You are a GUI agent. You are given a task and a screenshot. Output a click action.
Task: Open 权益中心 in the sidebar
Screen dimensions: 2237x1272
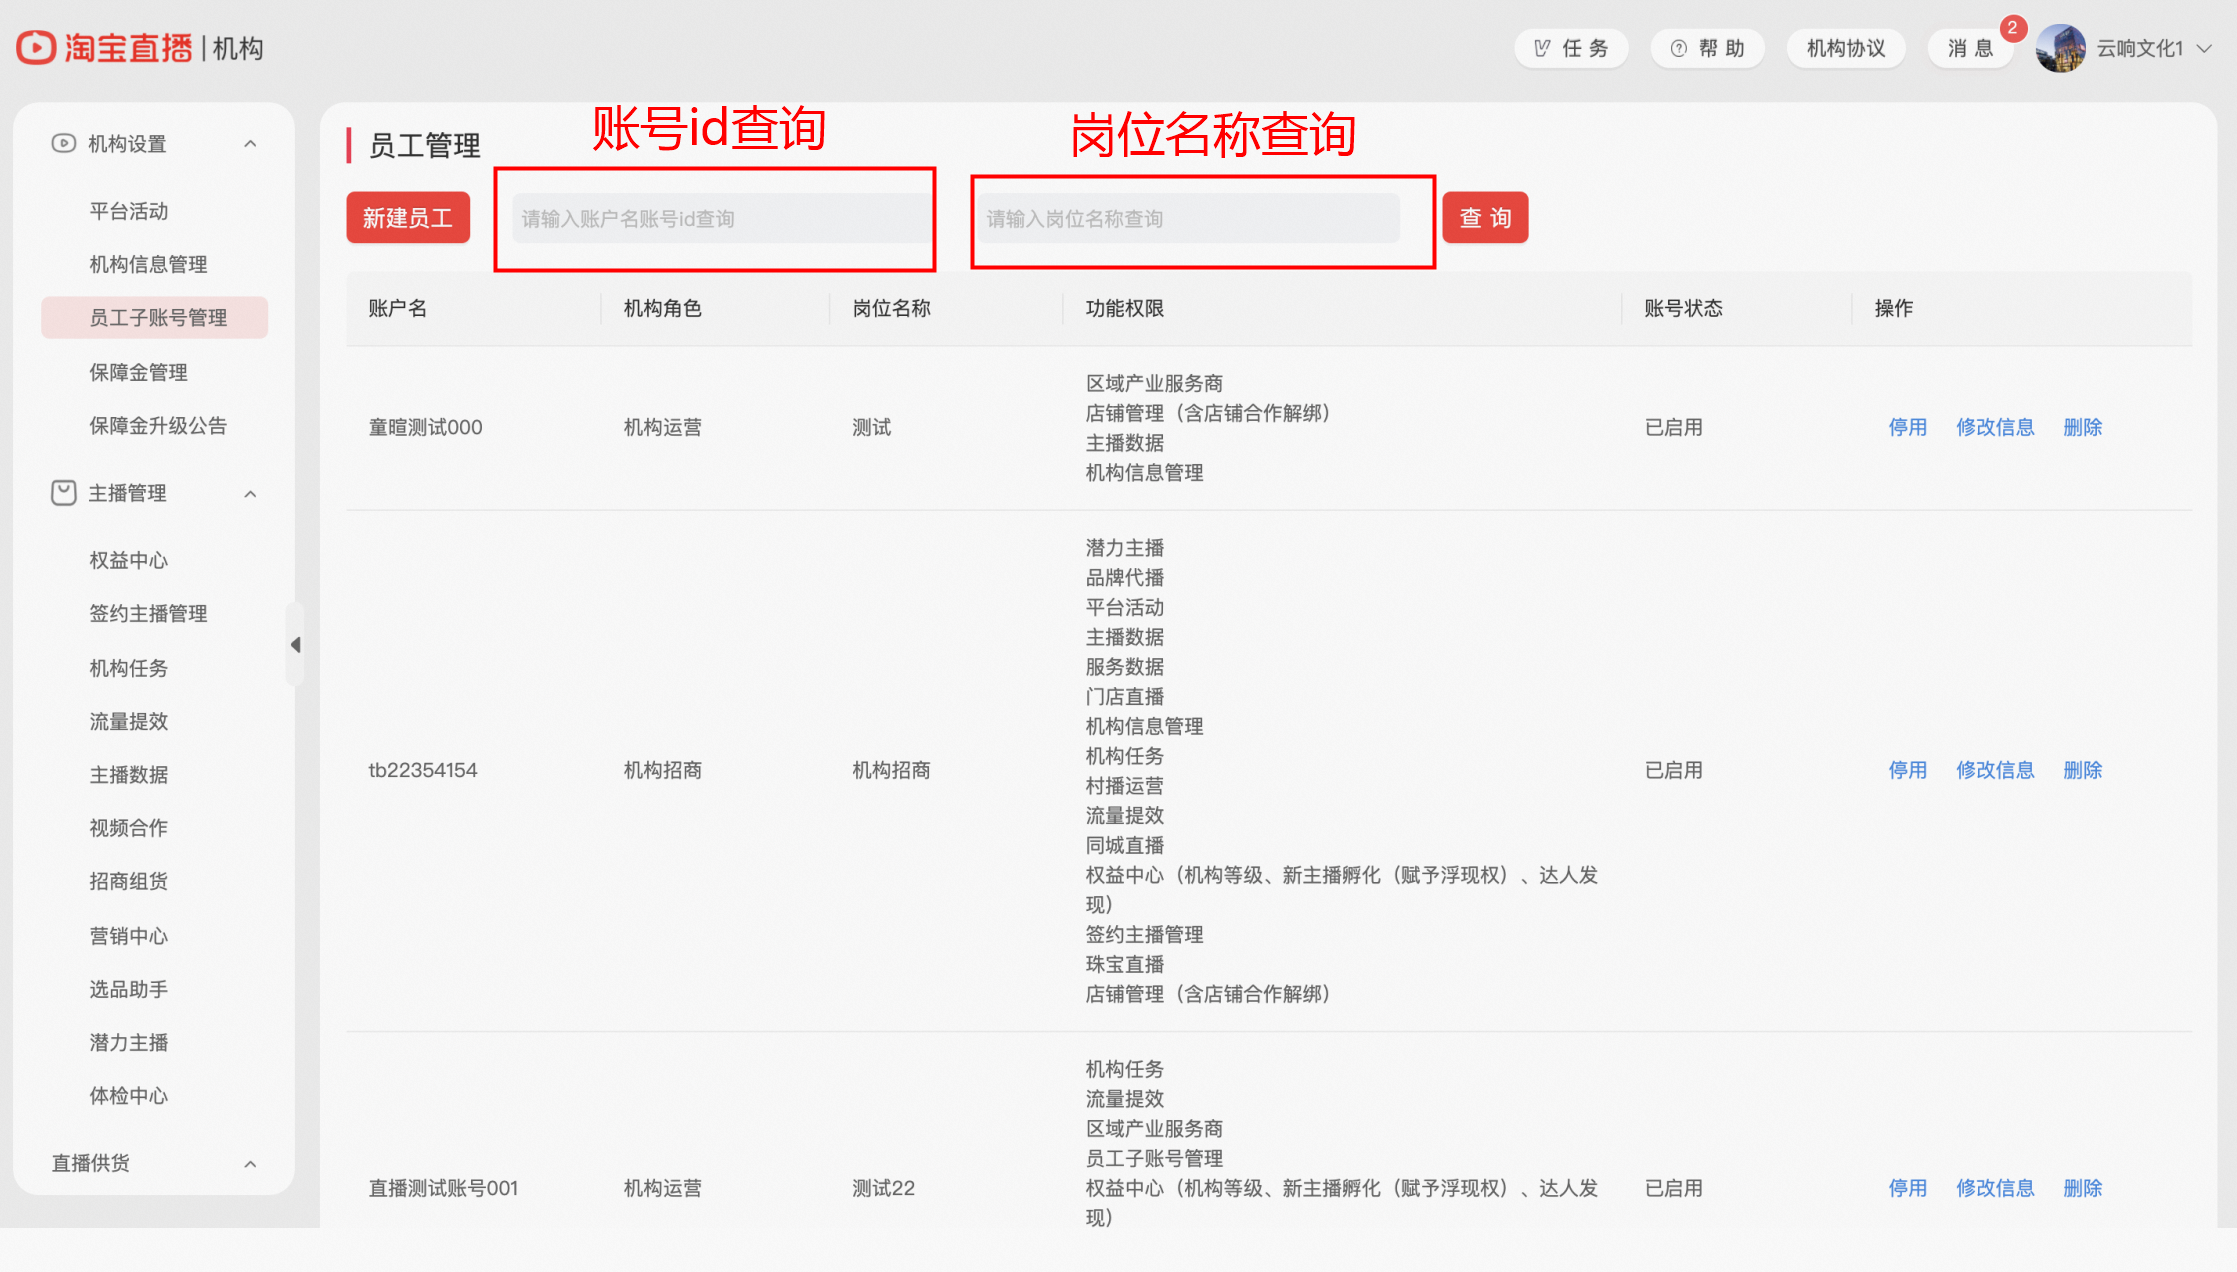(x=129, y=560)
